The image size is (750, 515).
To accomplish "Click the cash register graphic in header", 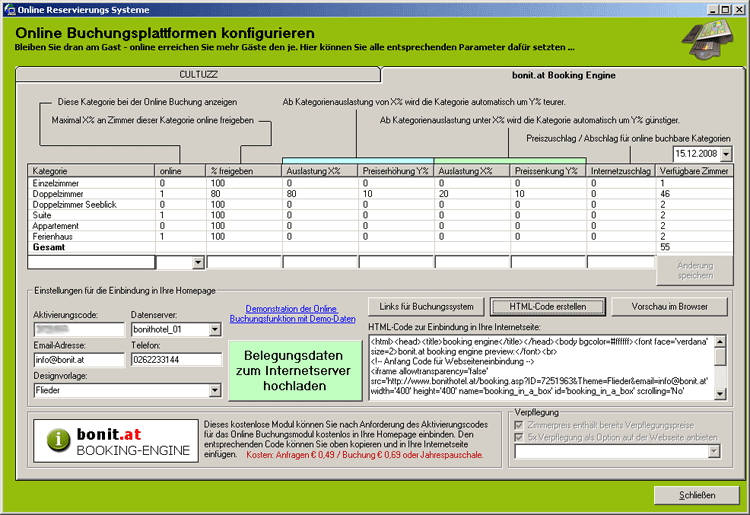I will click(708, 39).
